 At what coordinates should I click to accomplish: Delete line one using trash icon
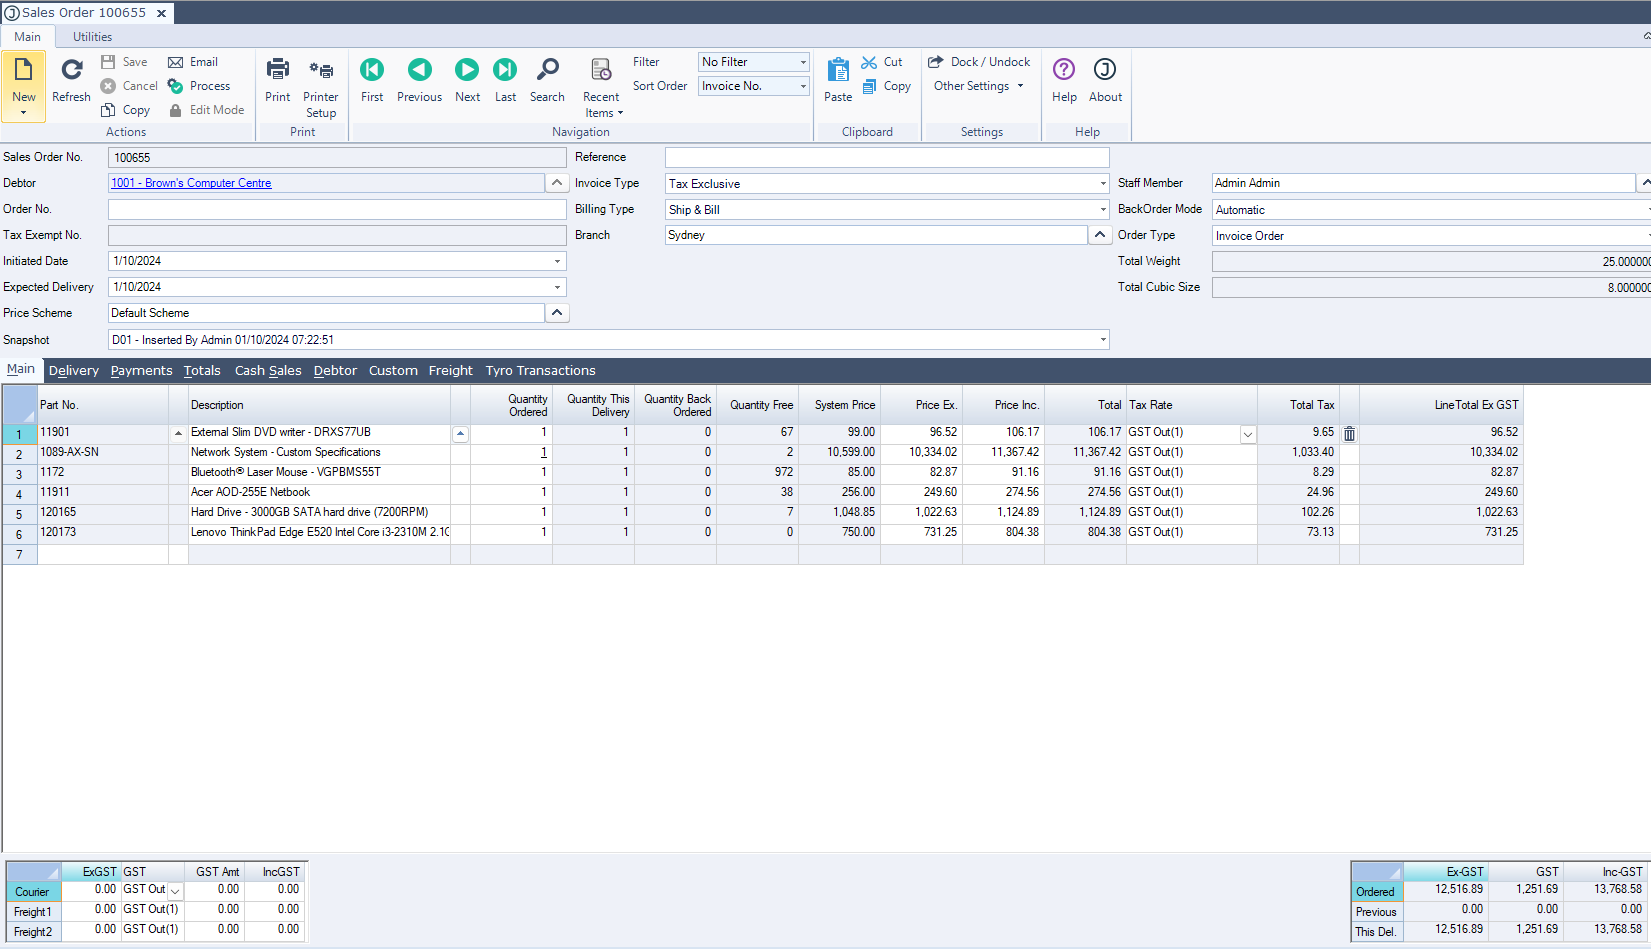(x=1349, y=433)
